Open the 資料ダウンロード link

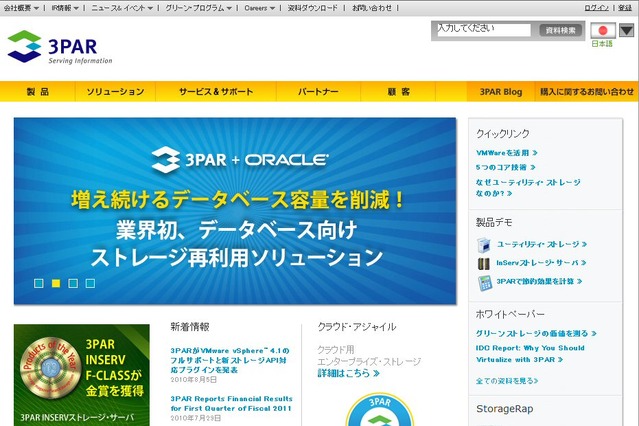[313, 8]
